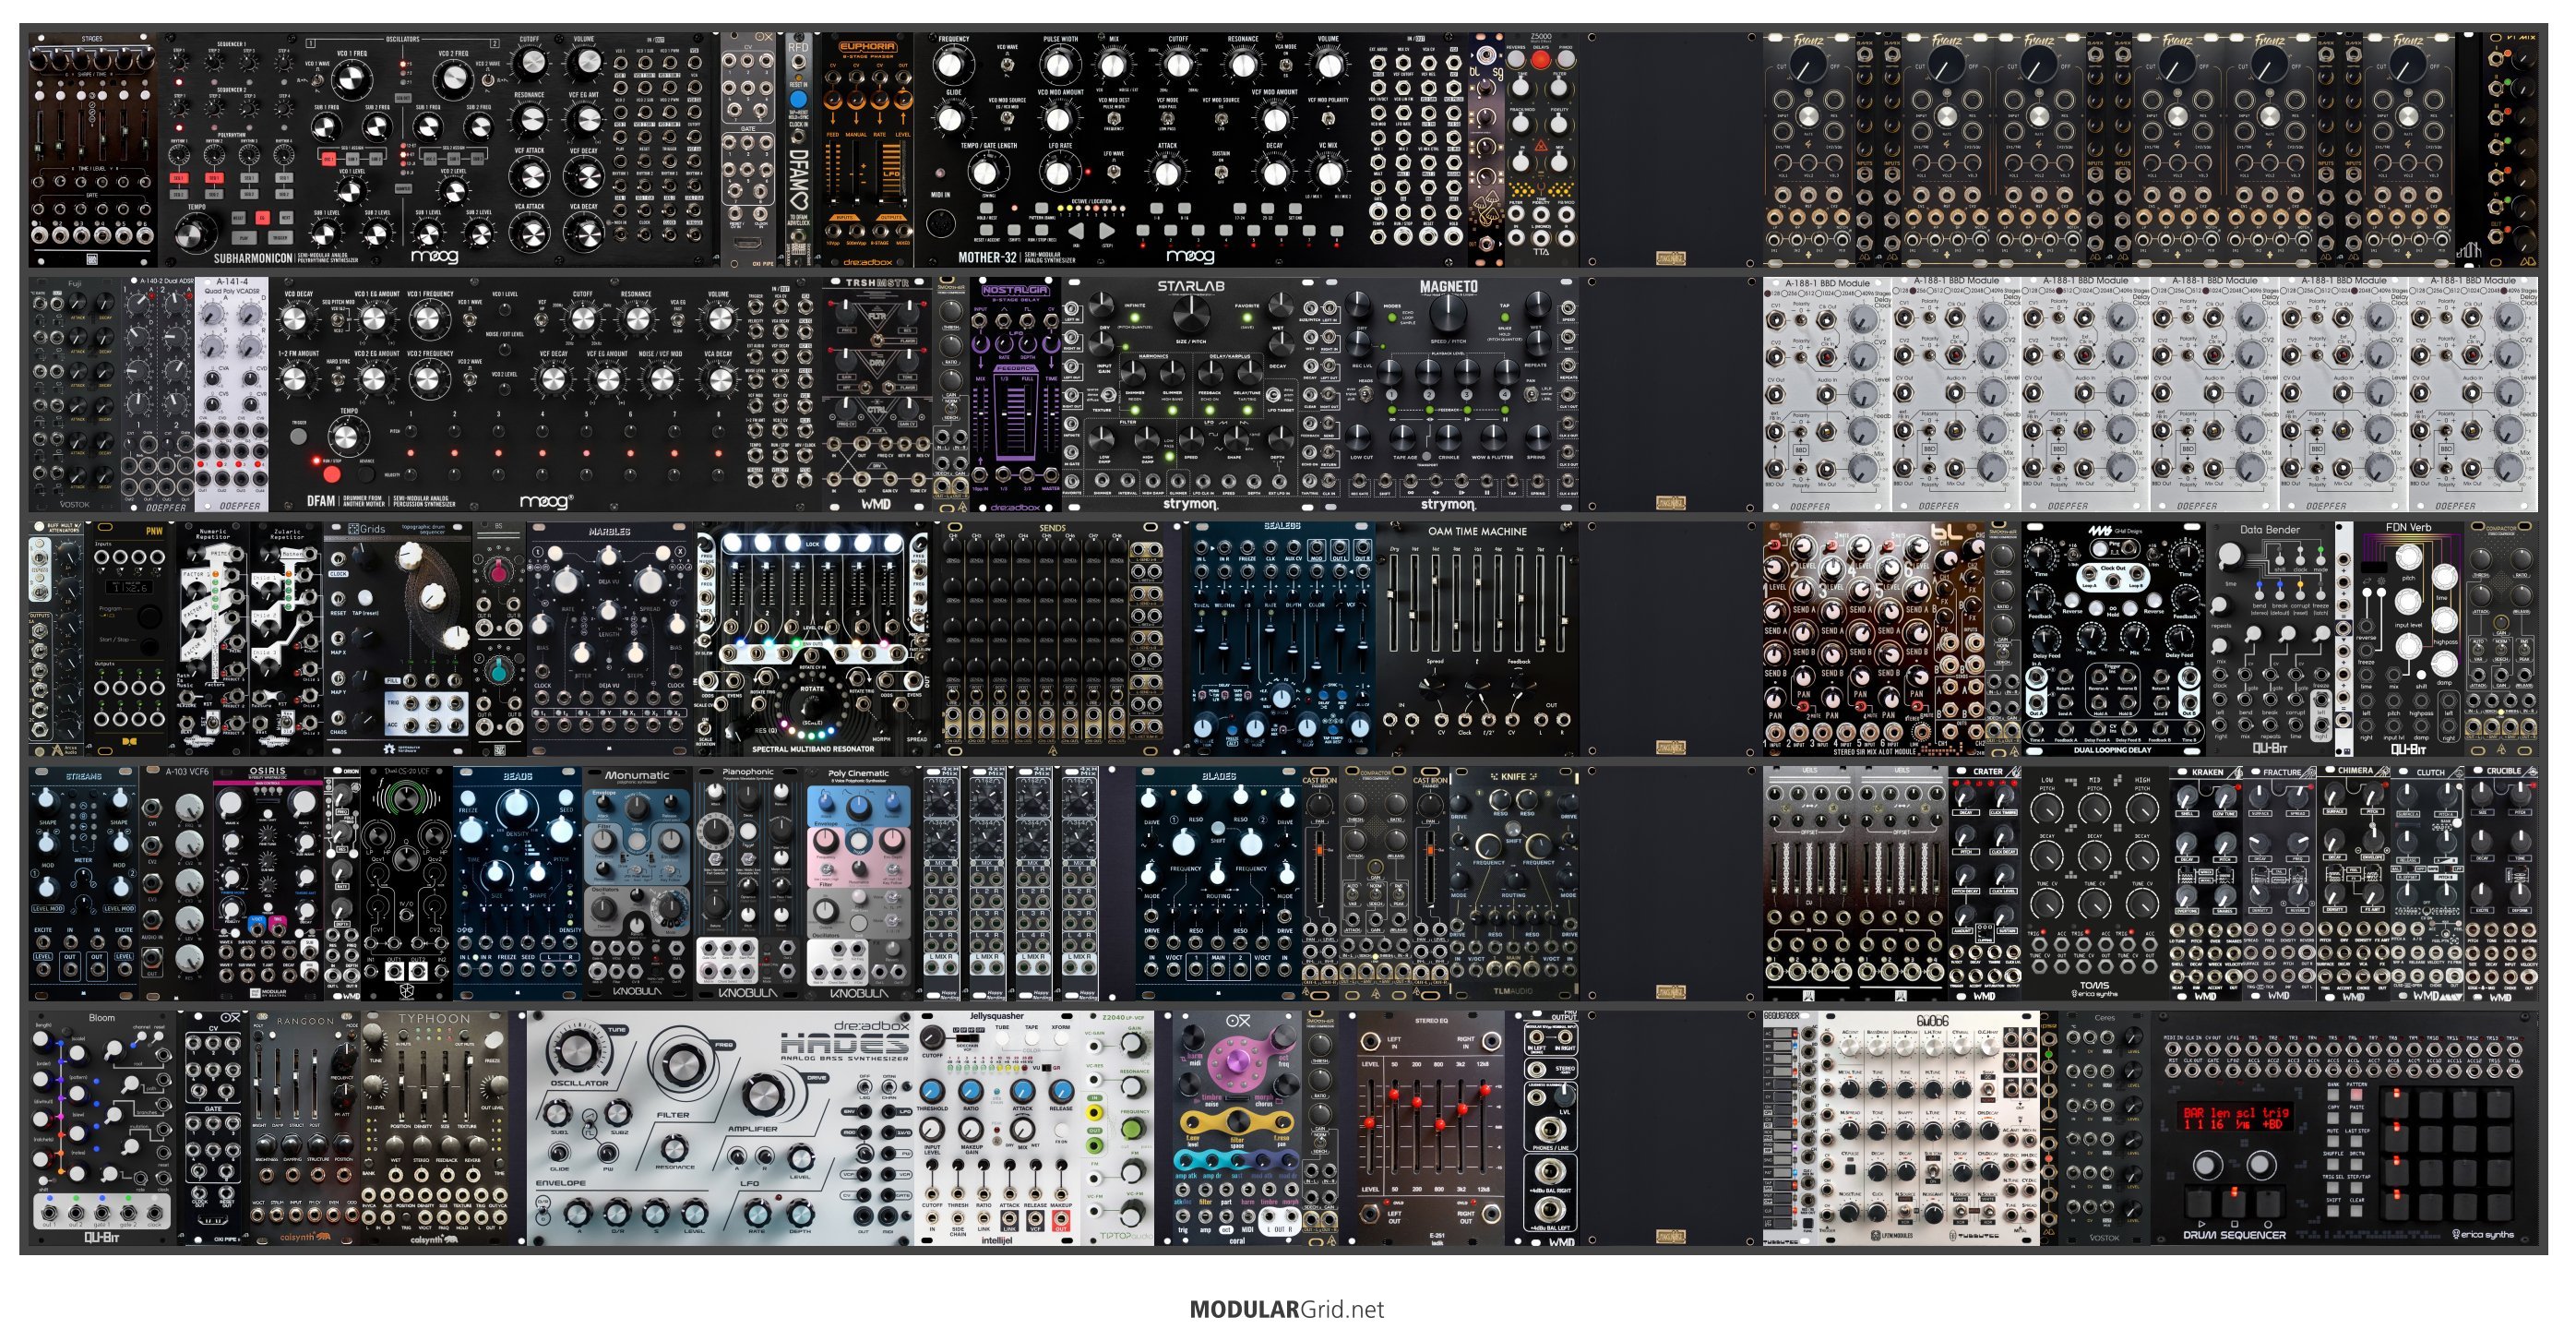Click the TLM Audio Knife module
Viewport: 2576px width, 1329px height.
coord(1513,883)
